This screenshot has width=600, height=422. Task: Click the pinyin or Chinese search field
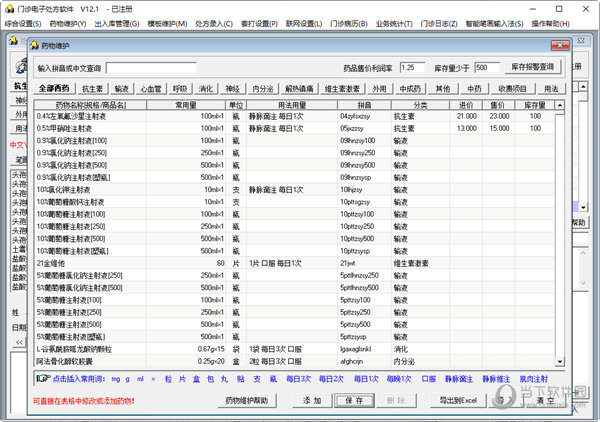click(151, 68)
